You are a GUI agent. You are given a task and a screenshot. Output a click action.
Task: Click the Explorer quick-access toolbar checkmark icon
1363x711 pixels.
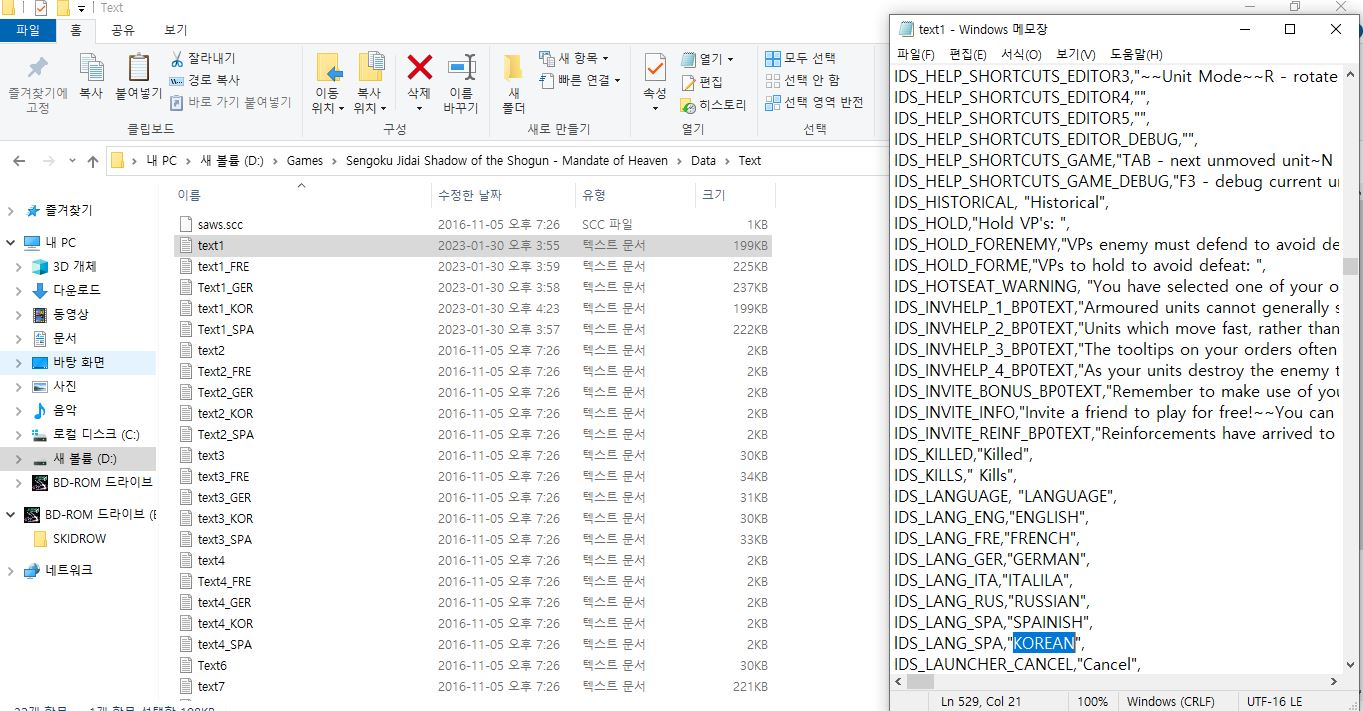click(x=40, y=8)
